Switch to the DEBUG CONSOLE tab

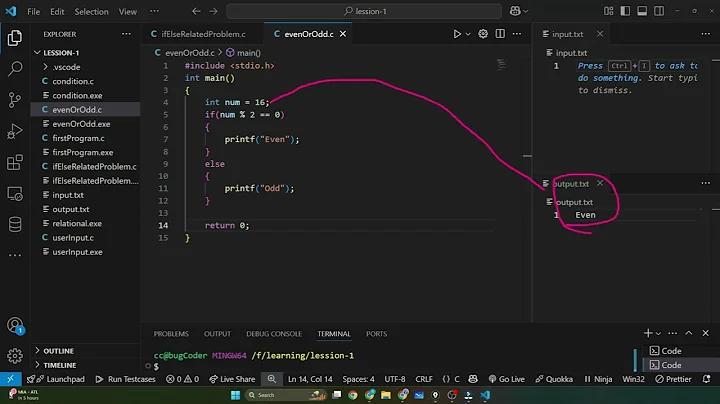point(274,334)
